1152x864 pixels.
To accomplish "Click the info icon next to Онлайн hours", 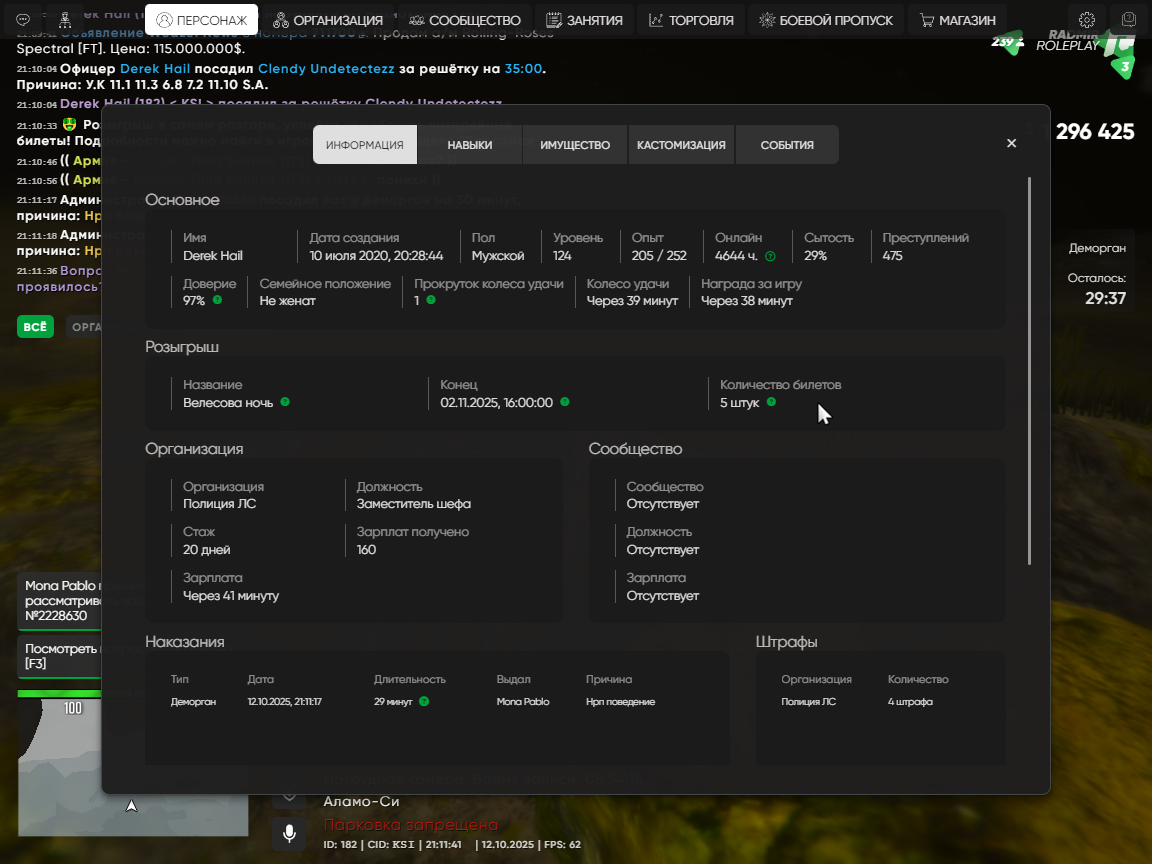I will (770, 256).
